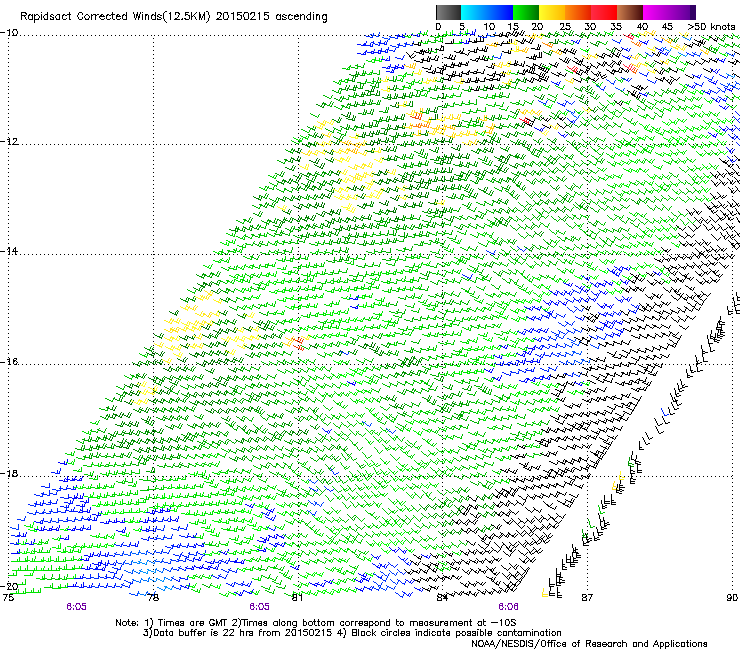This screenshot has height=650, width=740.
Task: Click the 78 longitude axis label
Action: click(153, 598)
